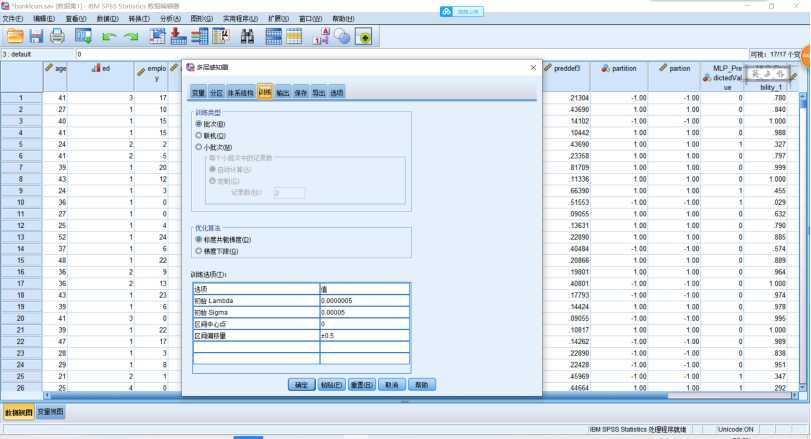Open the 导出 tab in the dialog
The width and height of the screenshot is (811, 439).
319,93
